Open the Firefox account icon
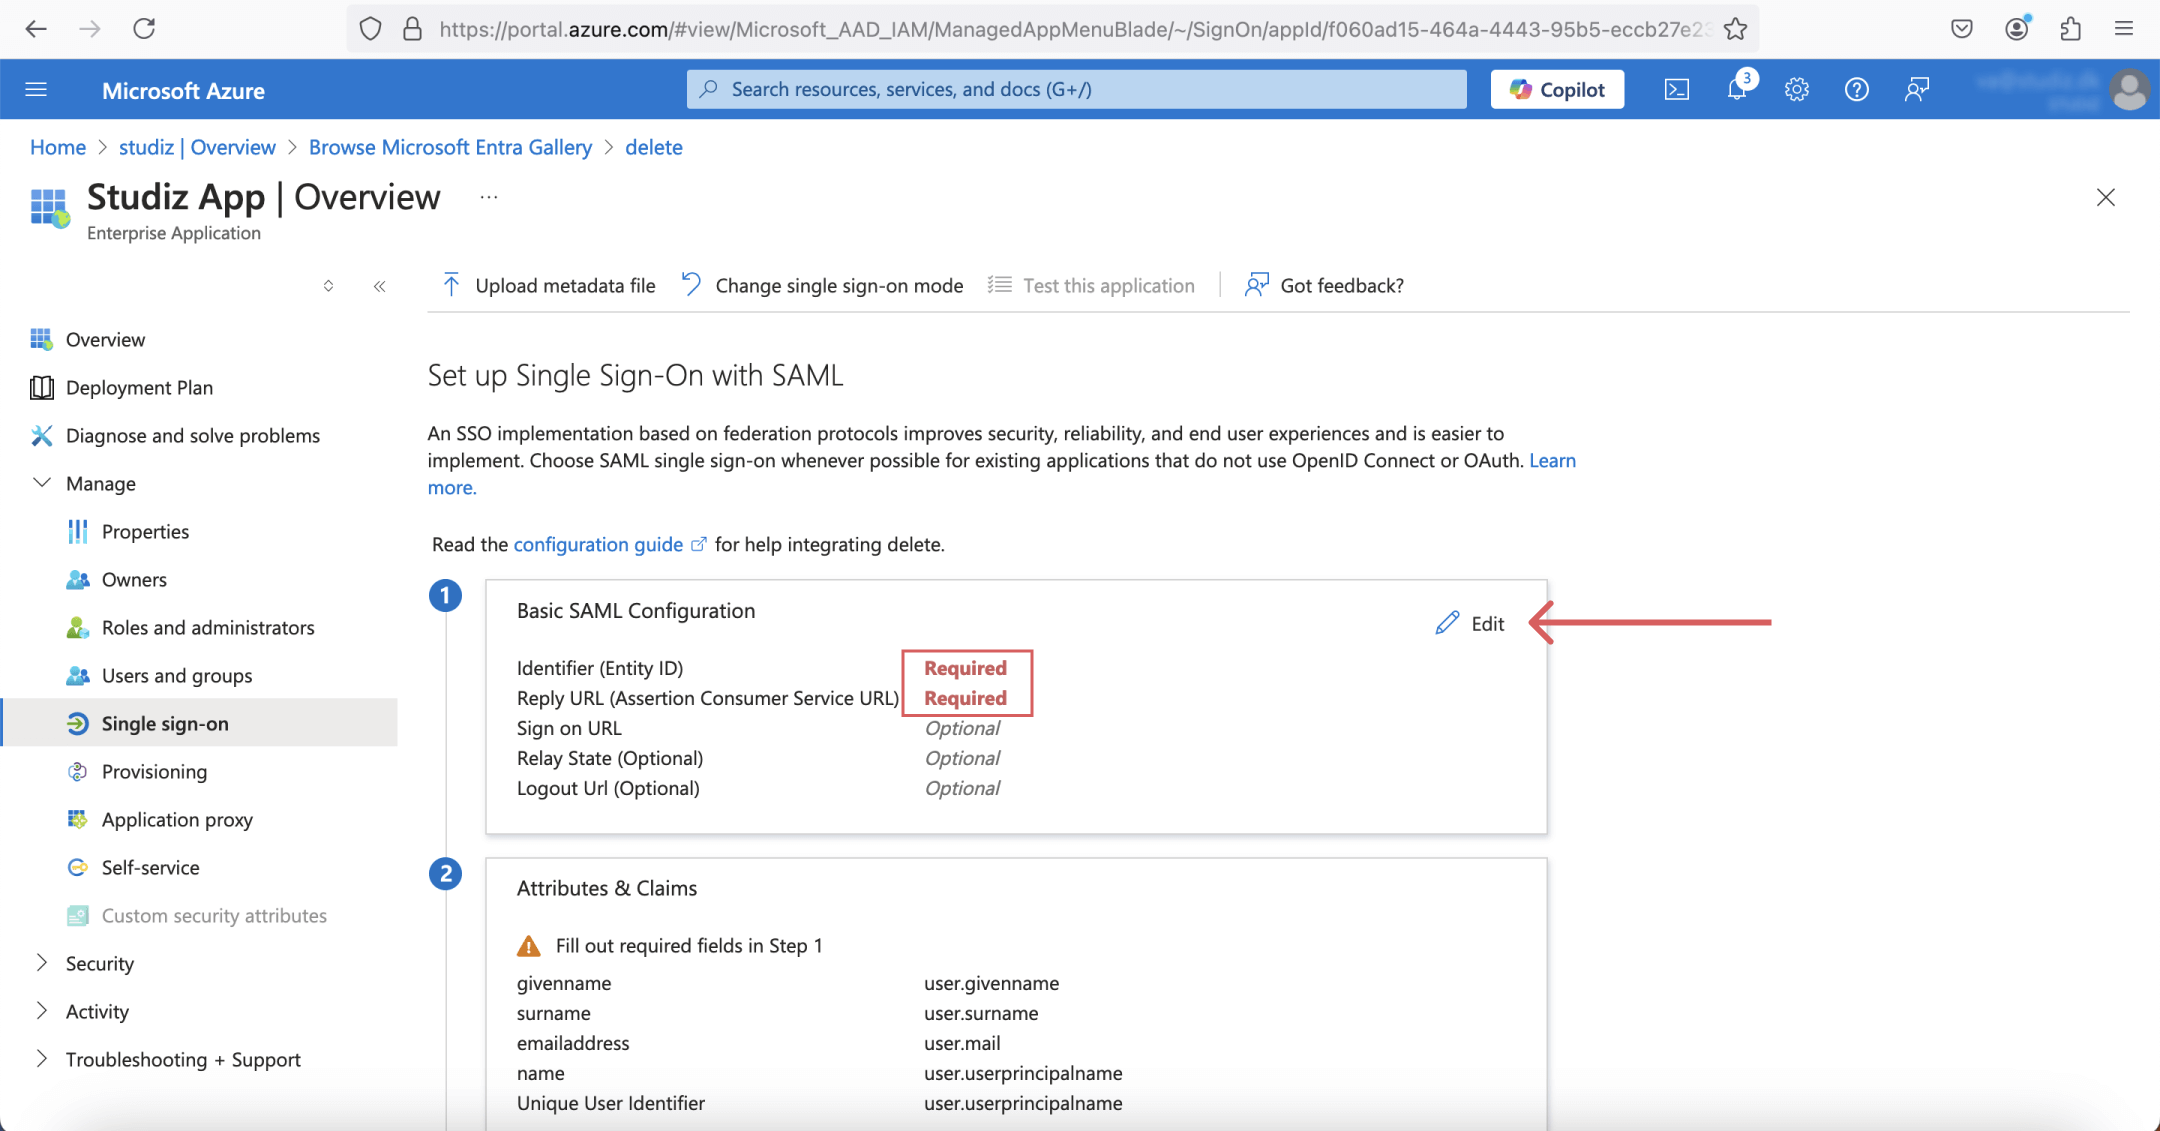This screenshot has width=2160, height=1131. click(2017, 29)
